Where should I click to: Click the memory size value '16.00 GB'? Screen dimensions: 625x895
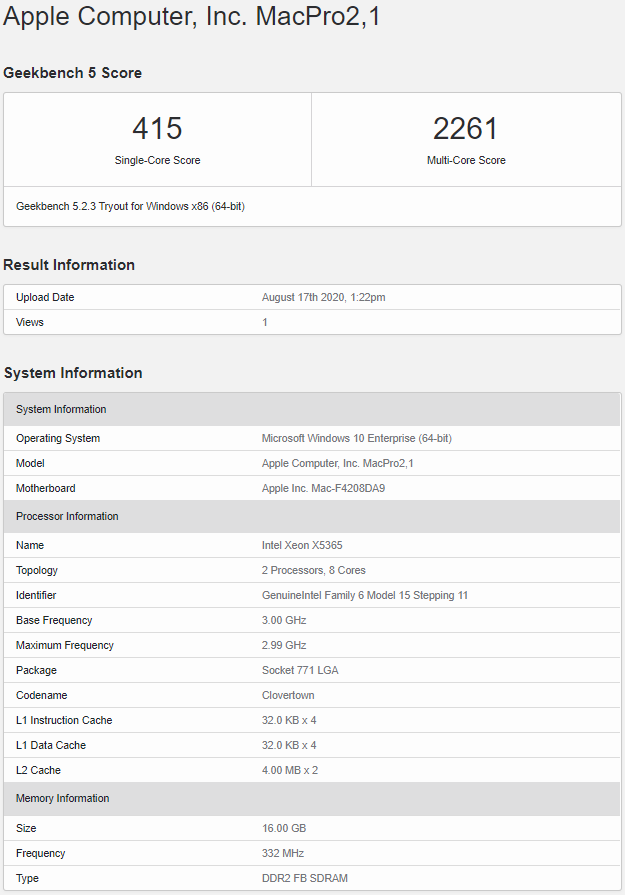pos(284,828)
